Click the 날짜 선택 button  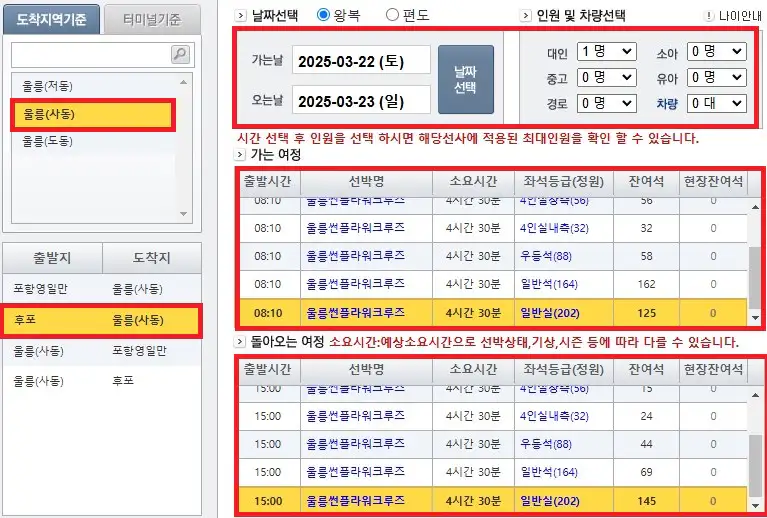click(466, 80)
